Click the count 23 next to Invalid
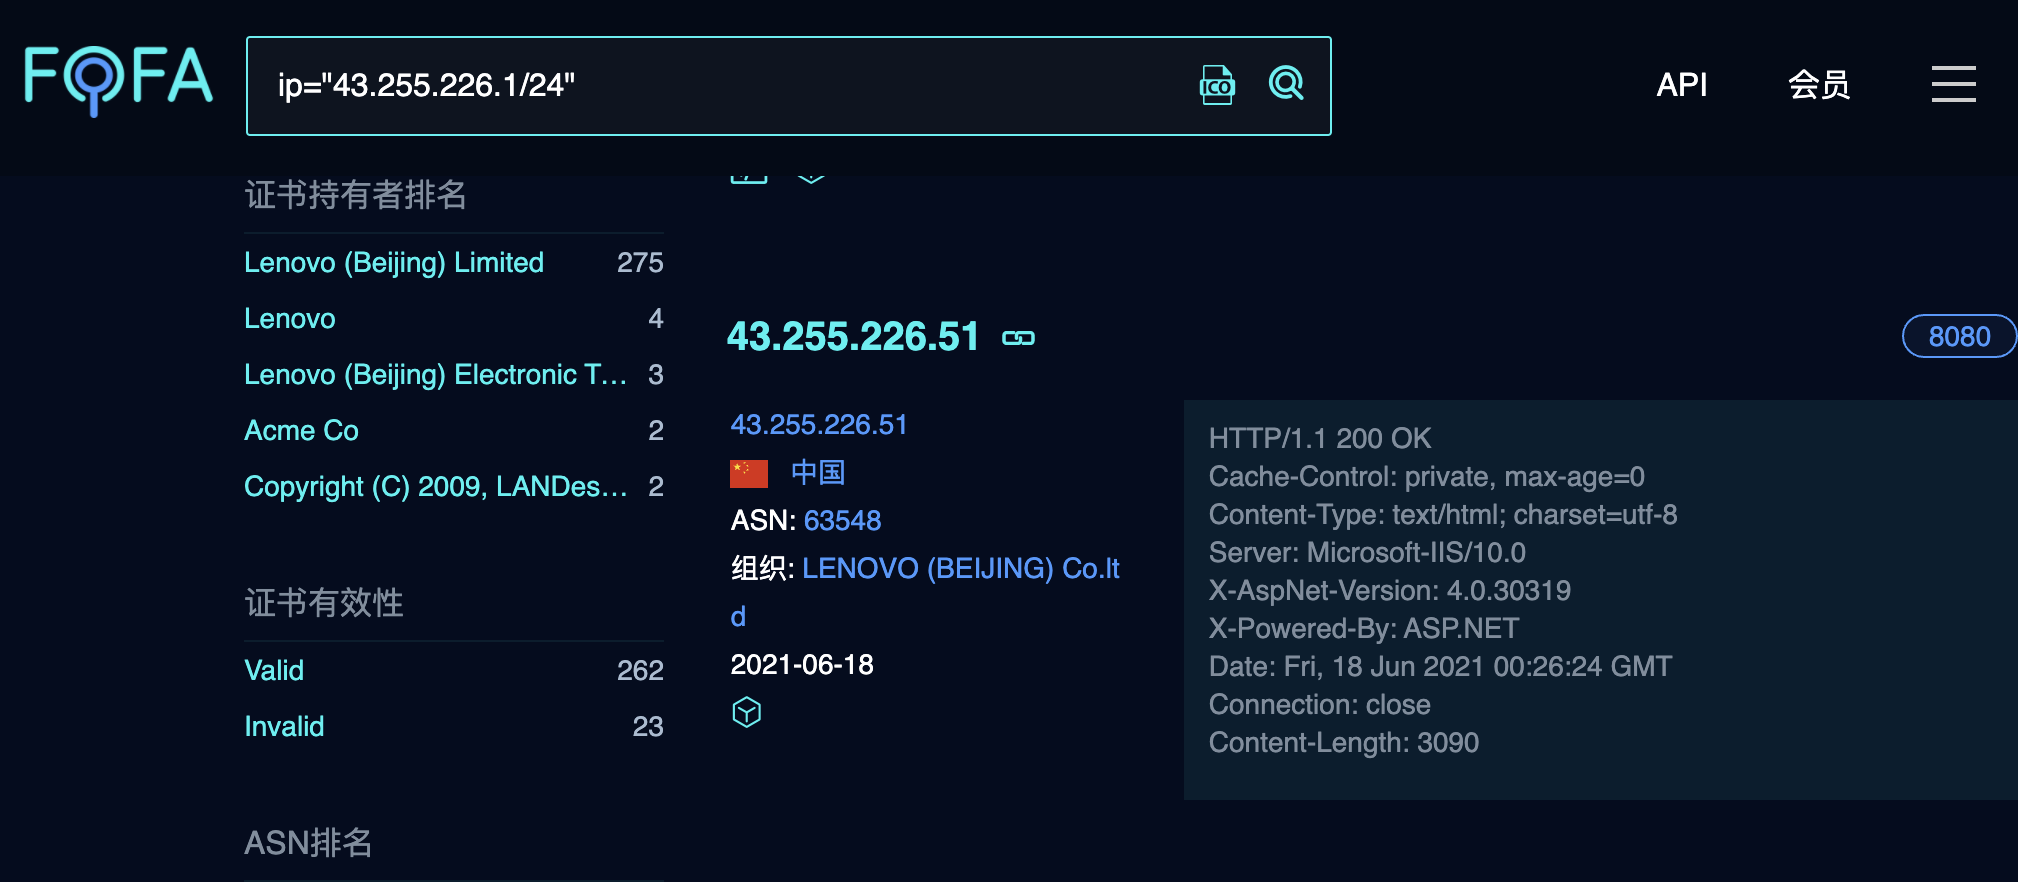Screen dimensions: 2018x882 coord(648,726)
